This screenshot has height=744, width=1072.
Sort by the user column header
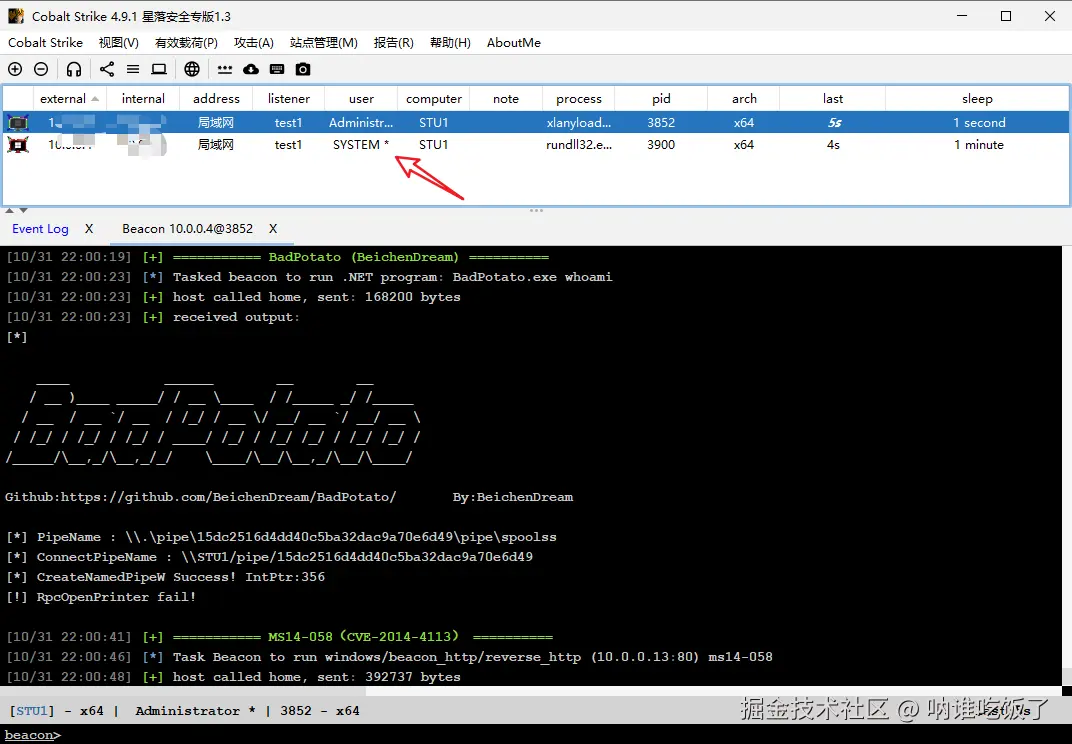click(x=361, y=98)
